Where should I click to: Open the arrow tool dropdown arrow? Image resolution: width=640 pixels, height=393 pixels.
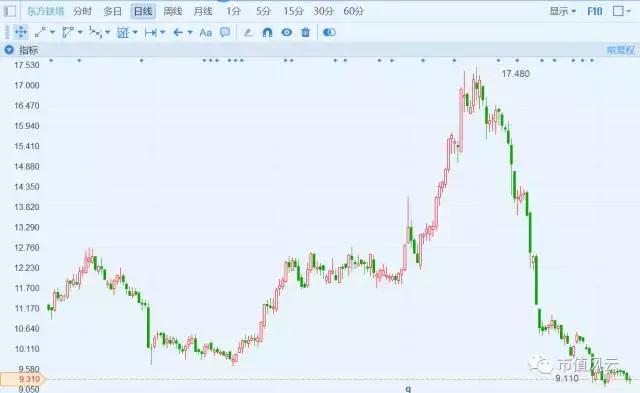190,32
